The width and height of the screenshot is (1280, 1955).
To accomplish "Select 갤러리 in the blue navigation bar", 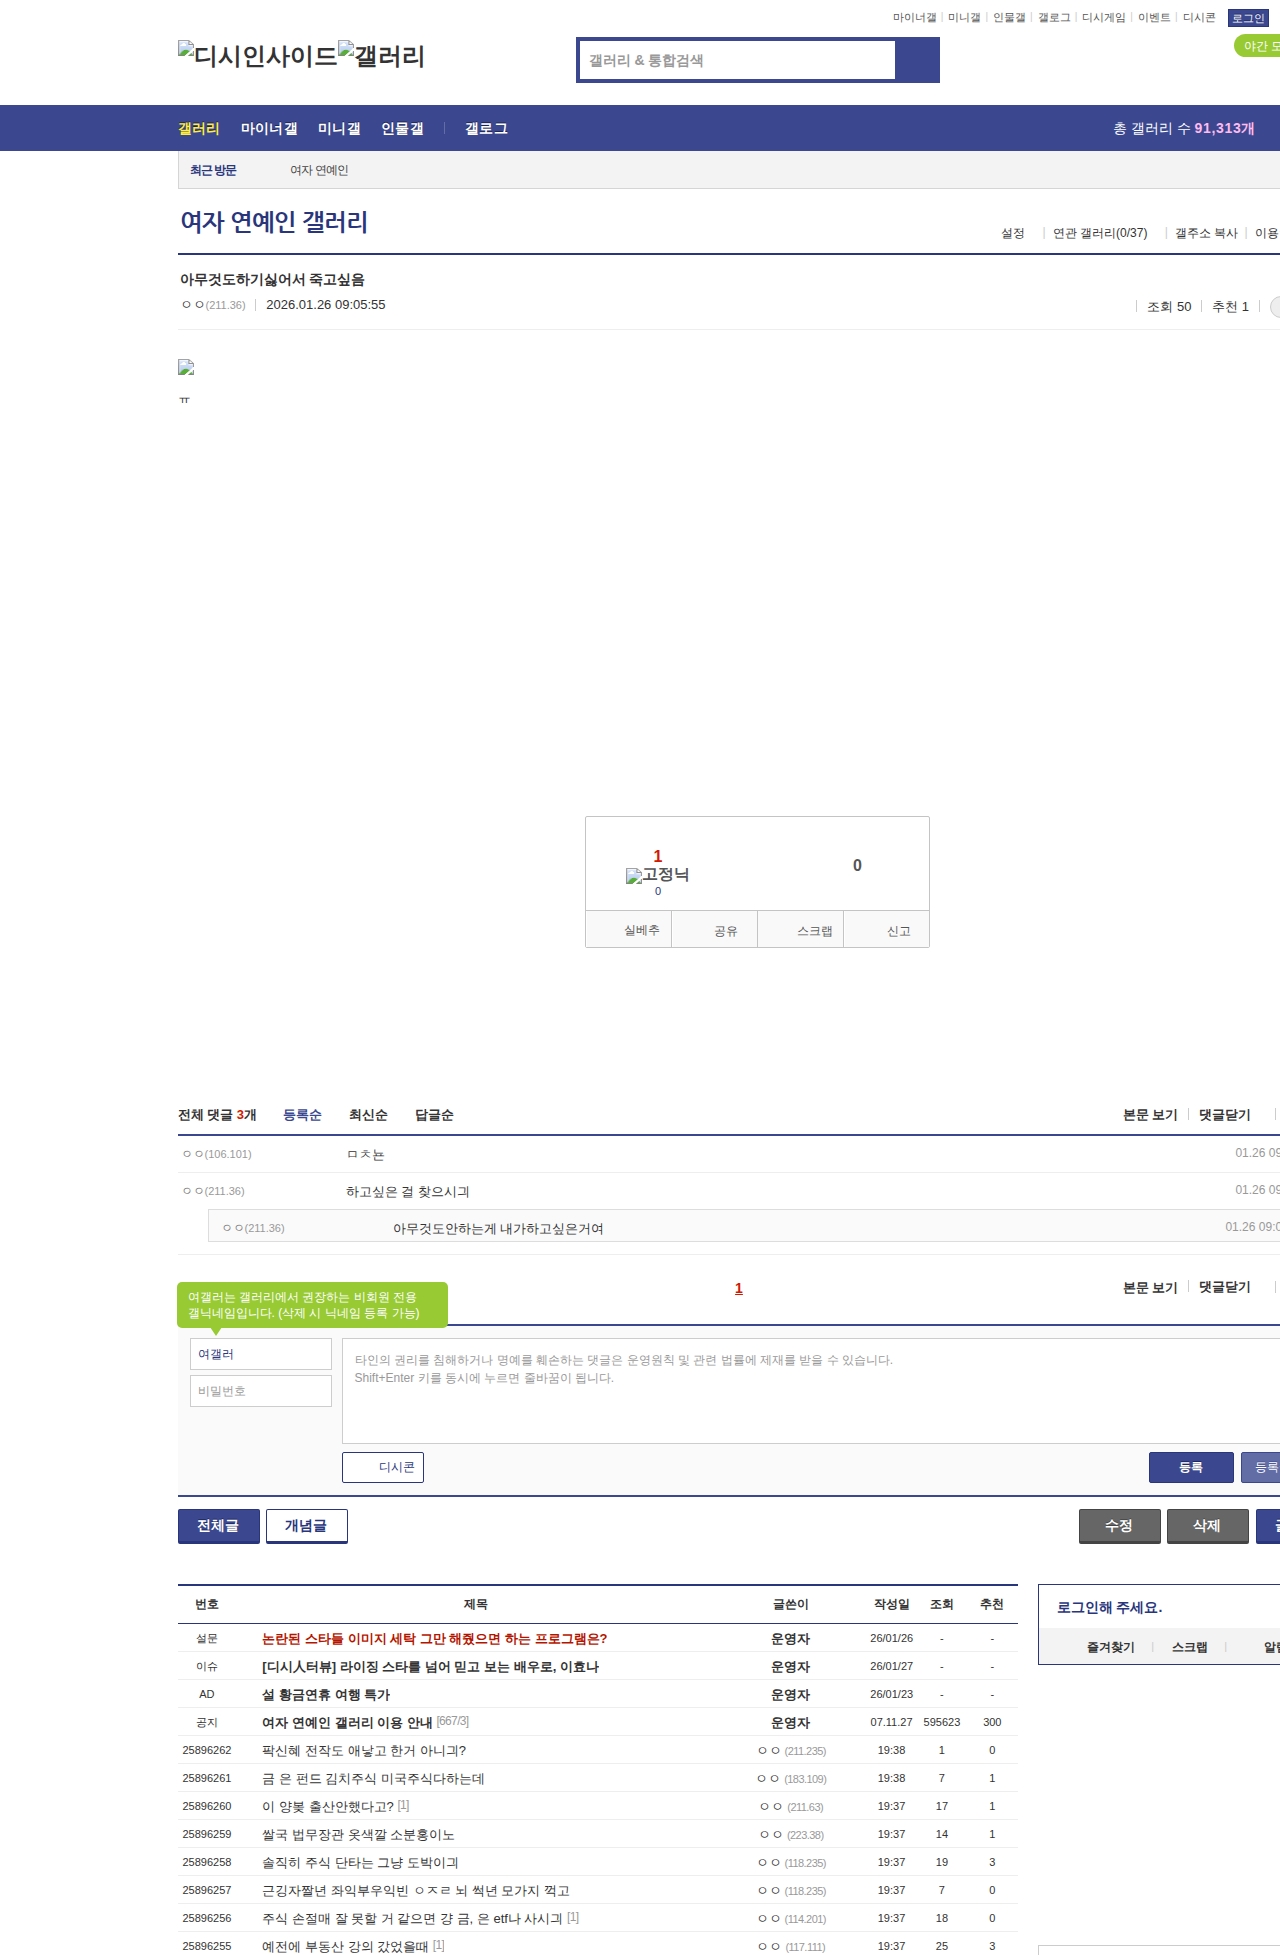I will point(199,129).
